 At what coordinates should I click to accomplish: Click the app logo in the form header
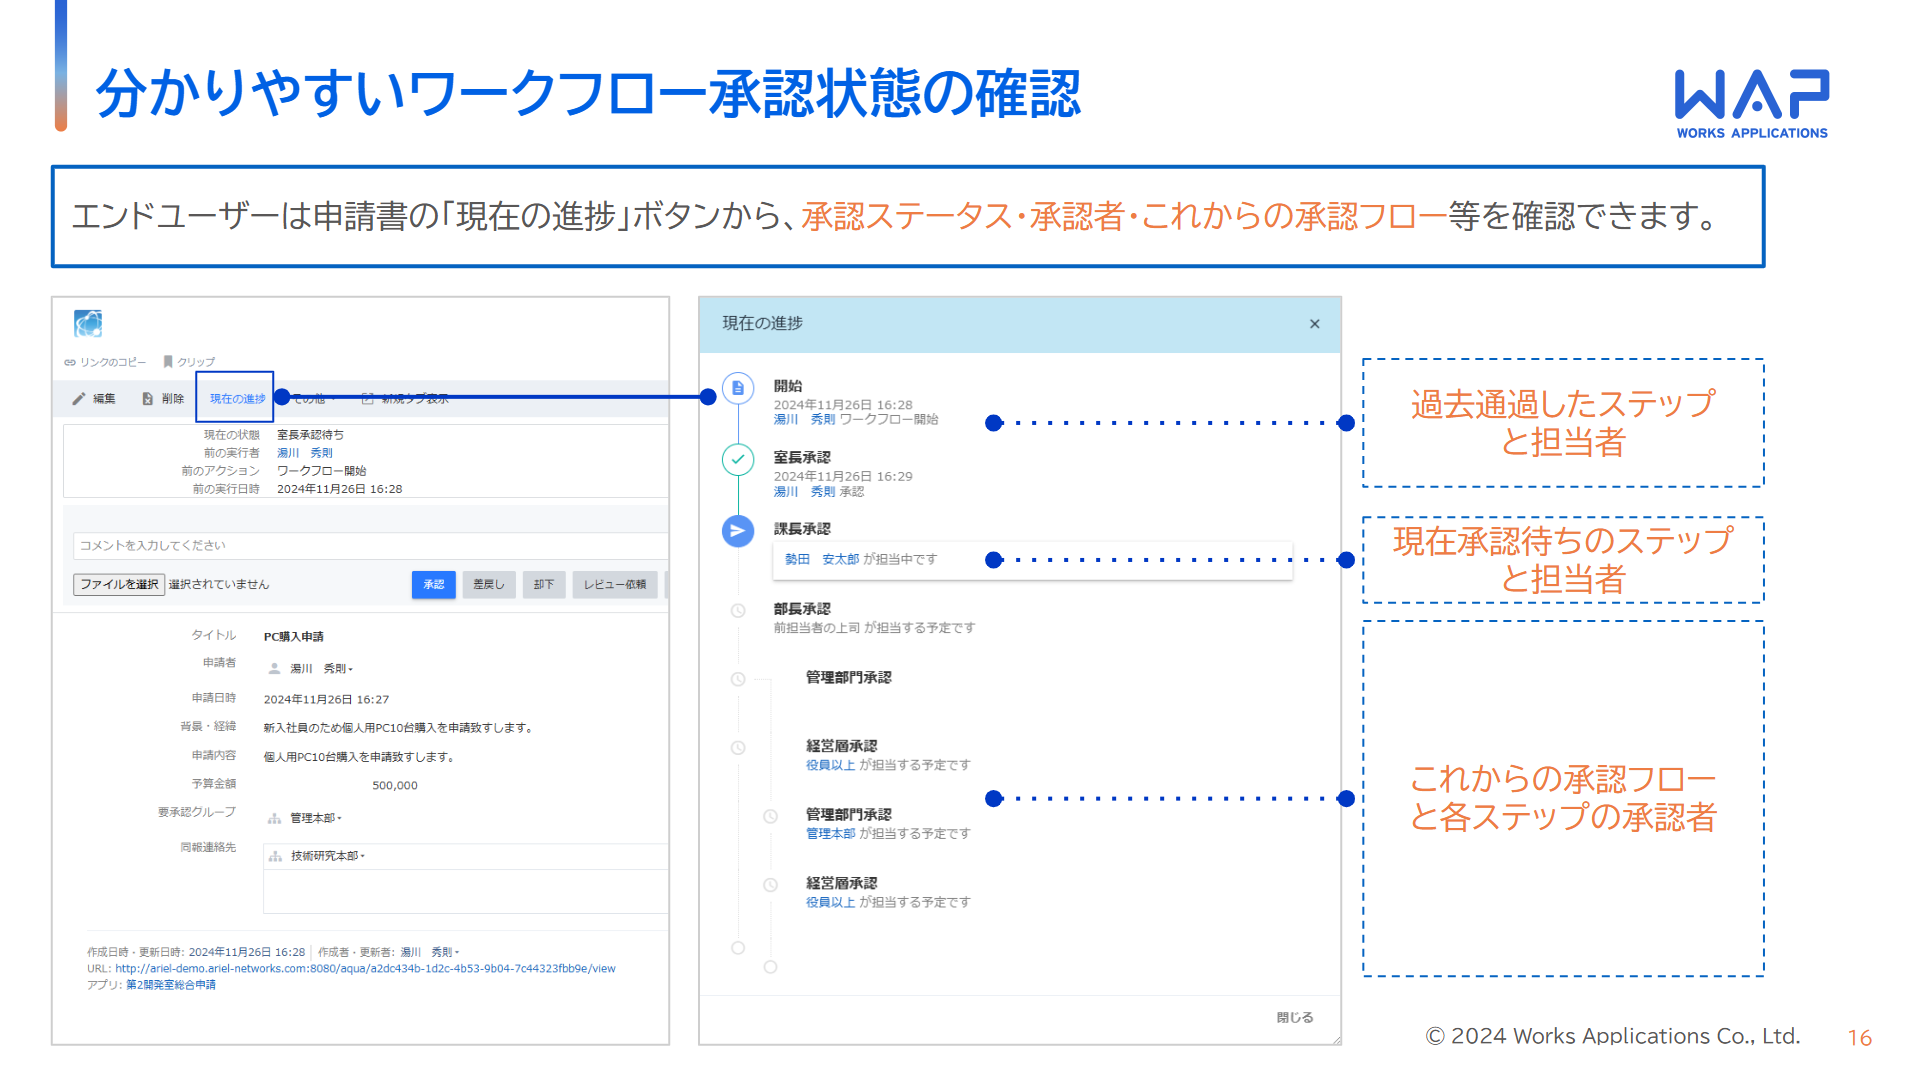[x=88, y=324]
